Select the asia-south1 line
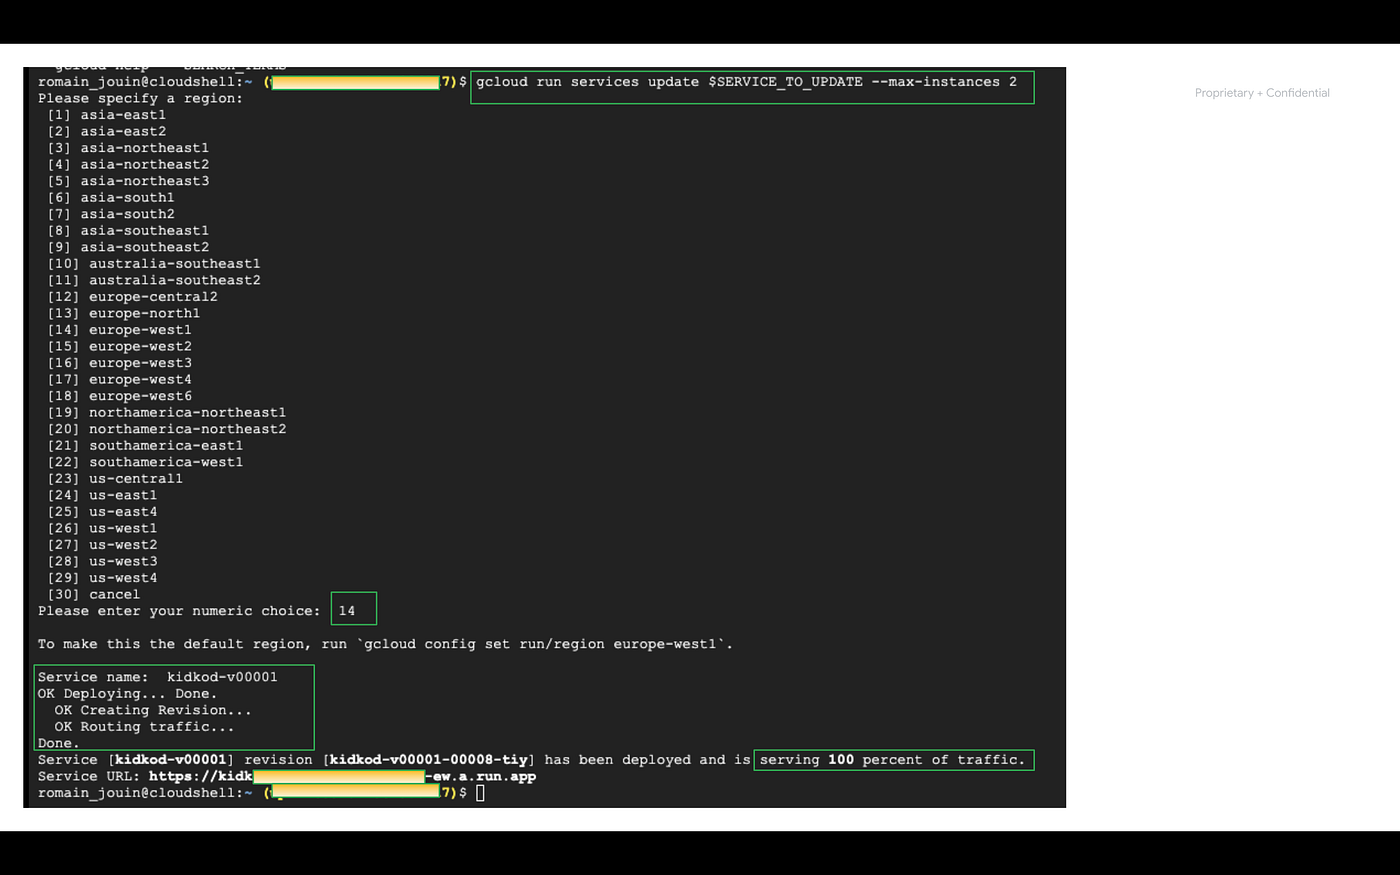The height and width of the screenshot is (875, 1400). tap(111, 197)
